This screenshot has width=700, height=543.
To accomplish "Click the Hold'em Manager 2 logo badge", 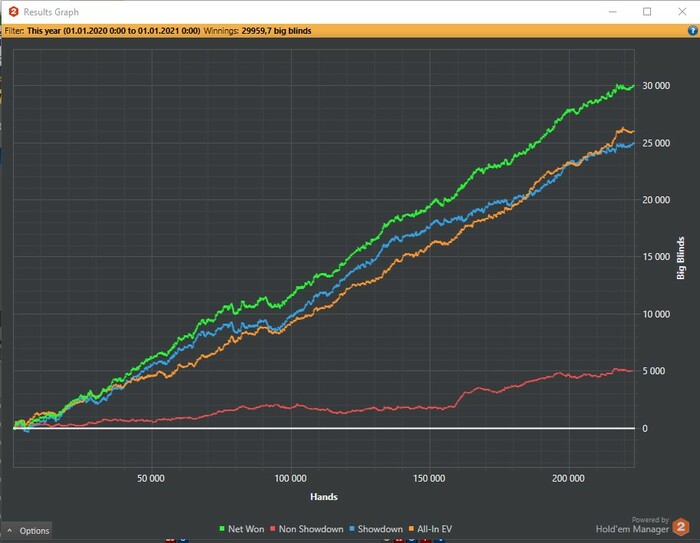I will click(681, 527).
